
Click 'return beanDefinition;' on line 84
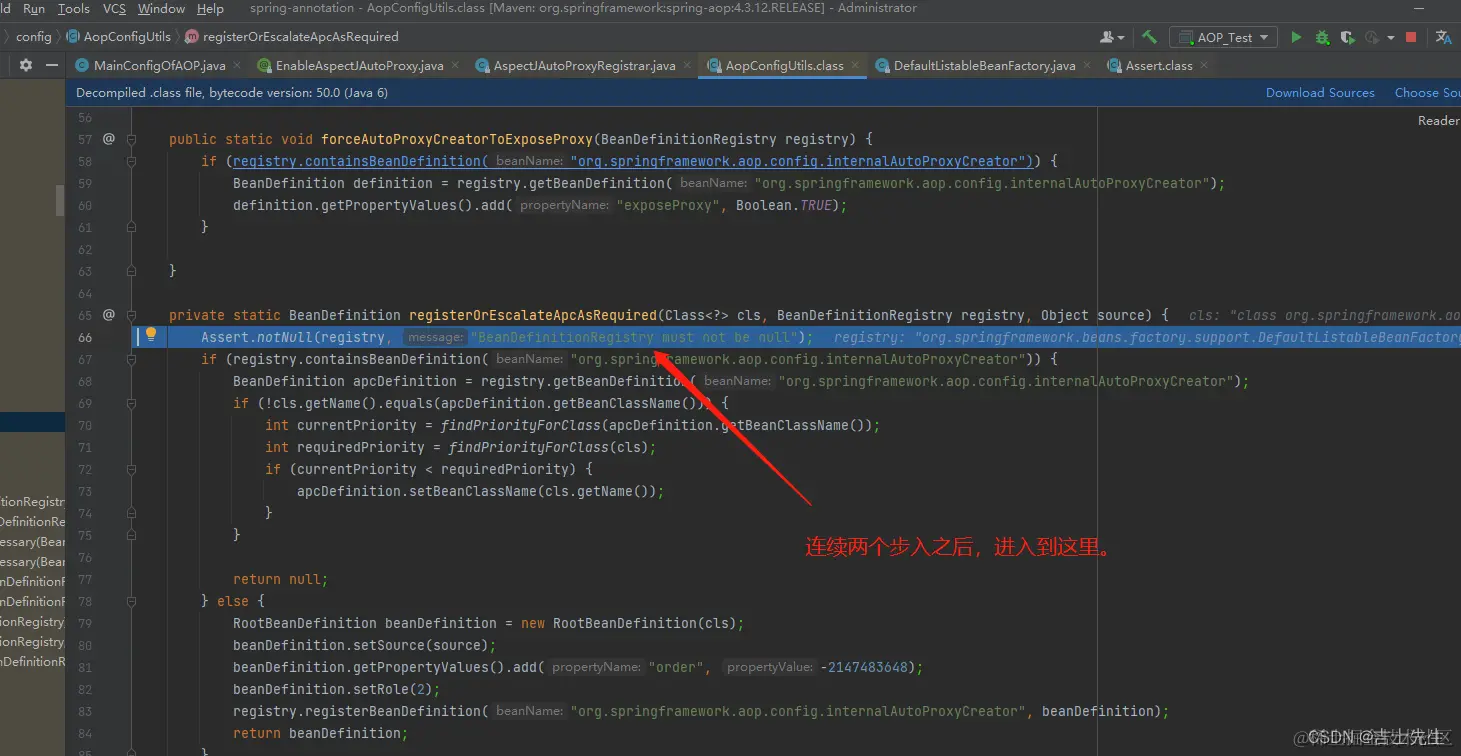[x=320, y=733]
